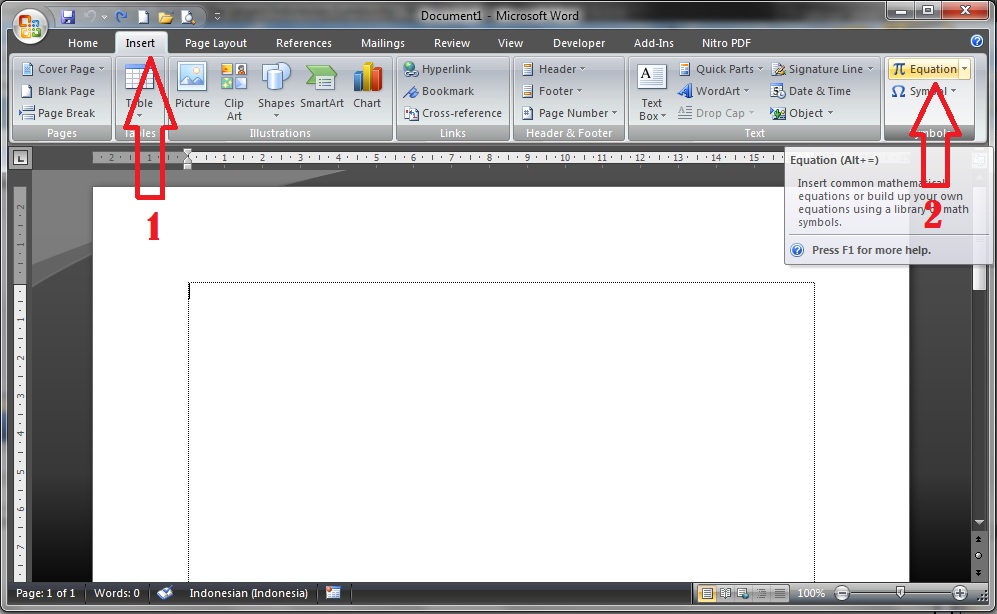The height and width of the screenshot is (614, 997).
Task: Click the Zoom Out minus button
Action: (842, 594)
